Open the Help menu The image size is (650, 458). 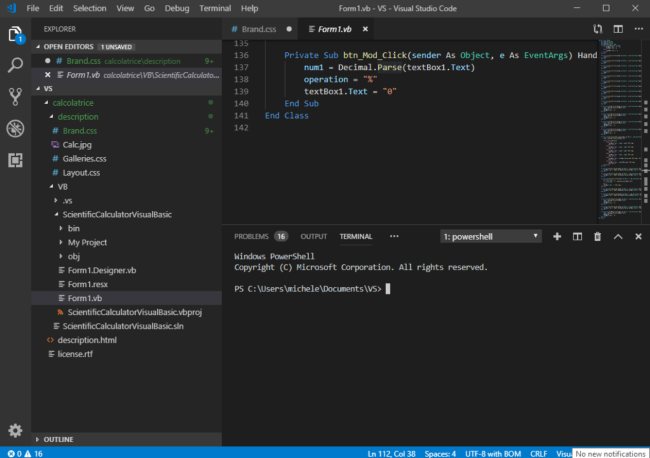pos(249,8)
